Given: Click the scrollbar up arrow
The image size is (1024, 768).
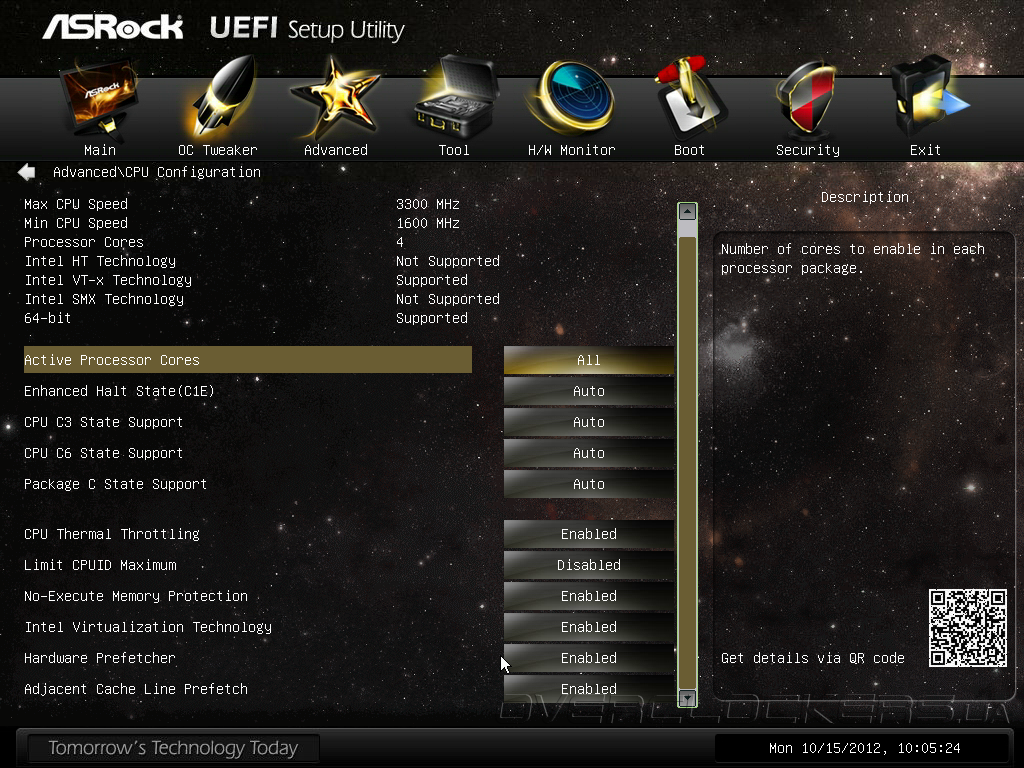Looking at the screenshot, I should point(687,212).
